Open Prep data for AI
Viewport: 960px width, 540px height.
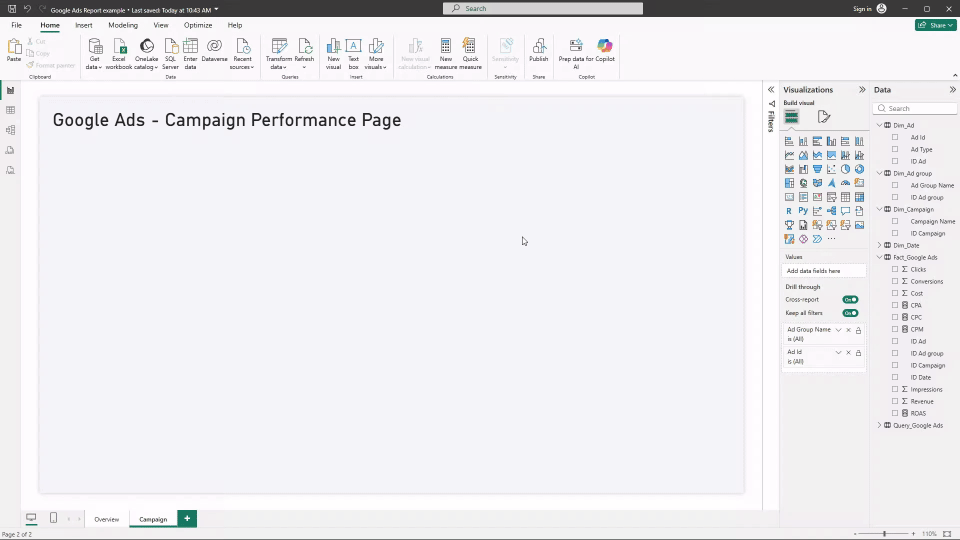tap(576, 54)
